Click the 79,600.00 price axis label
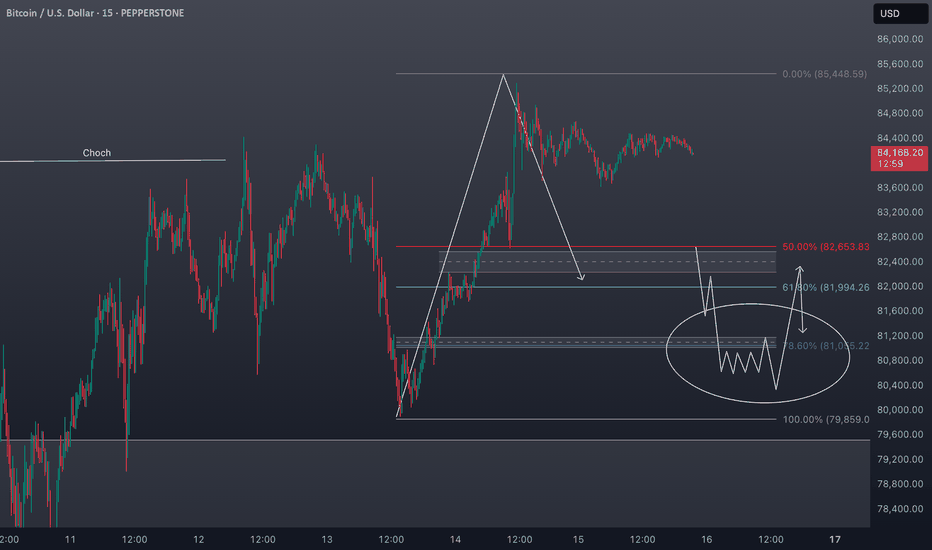This screenshot has width=932, height=550. (x=900, y=435)
